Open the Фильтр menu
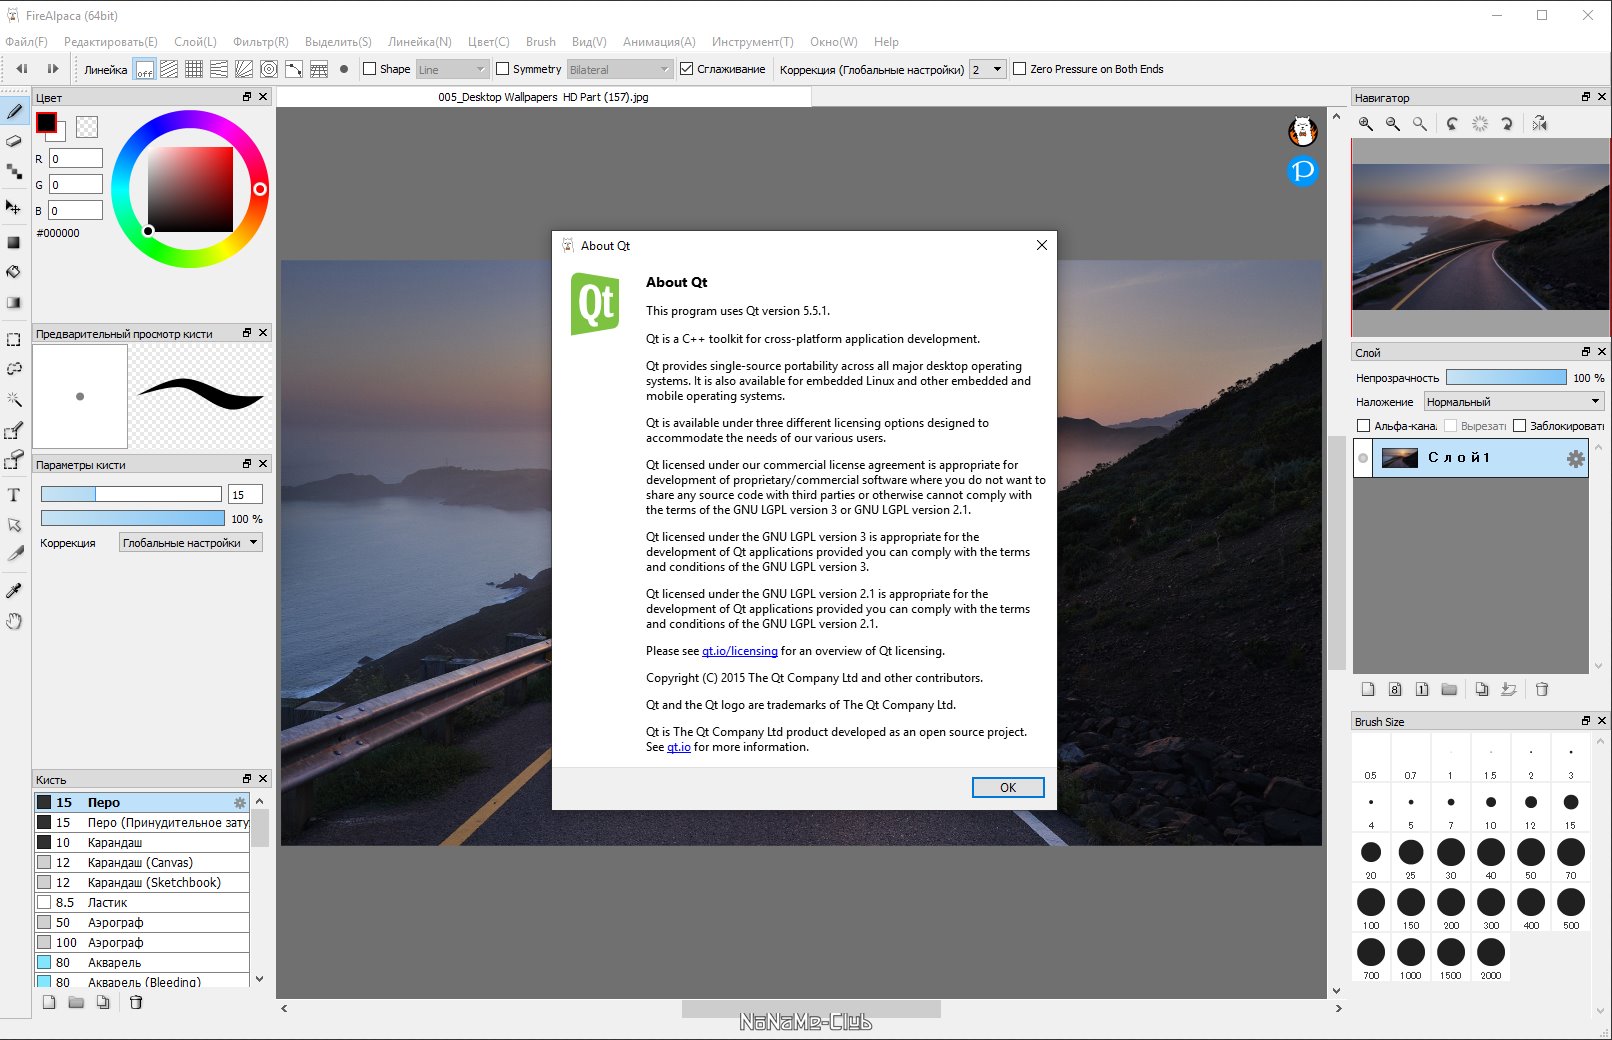The image size is (1612, 1040). tap(260, 42)
